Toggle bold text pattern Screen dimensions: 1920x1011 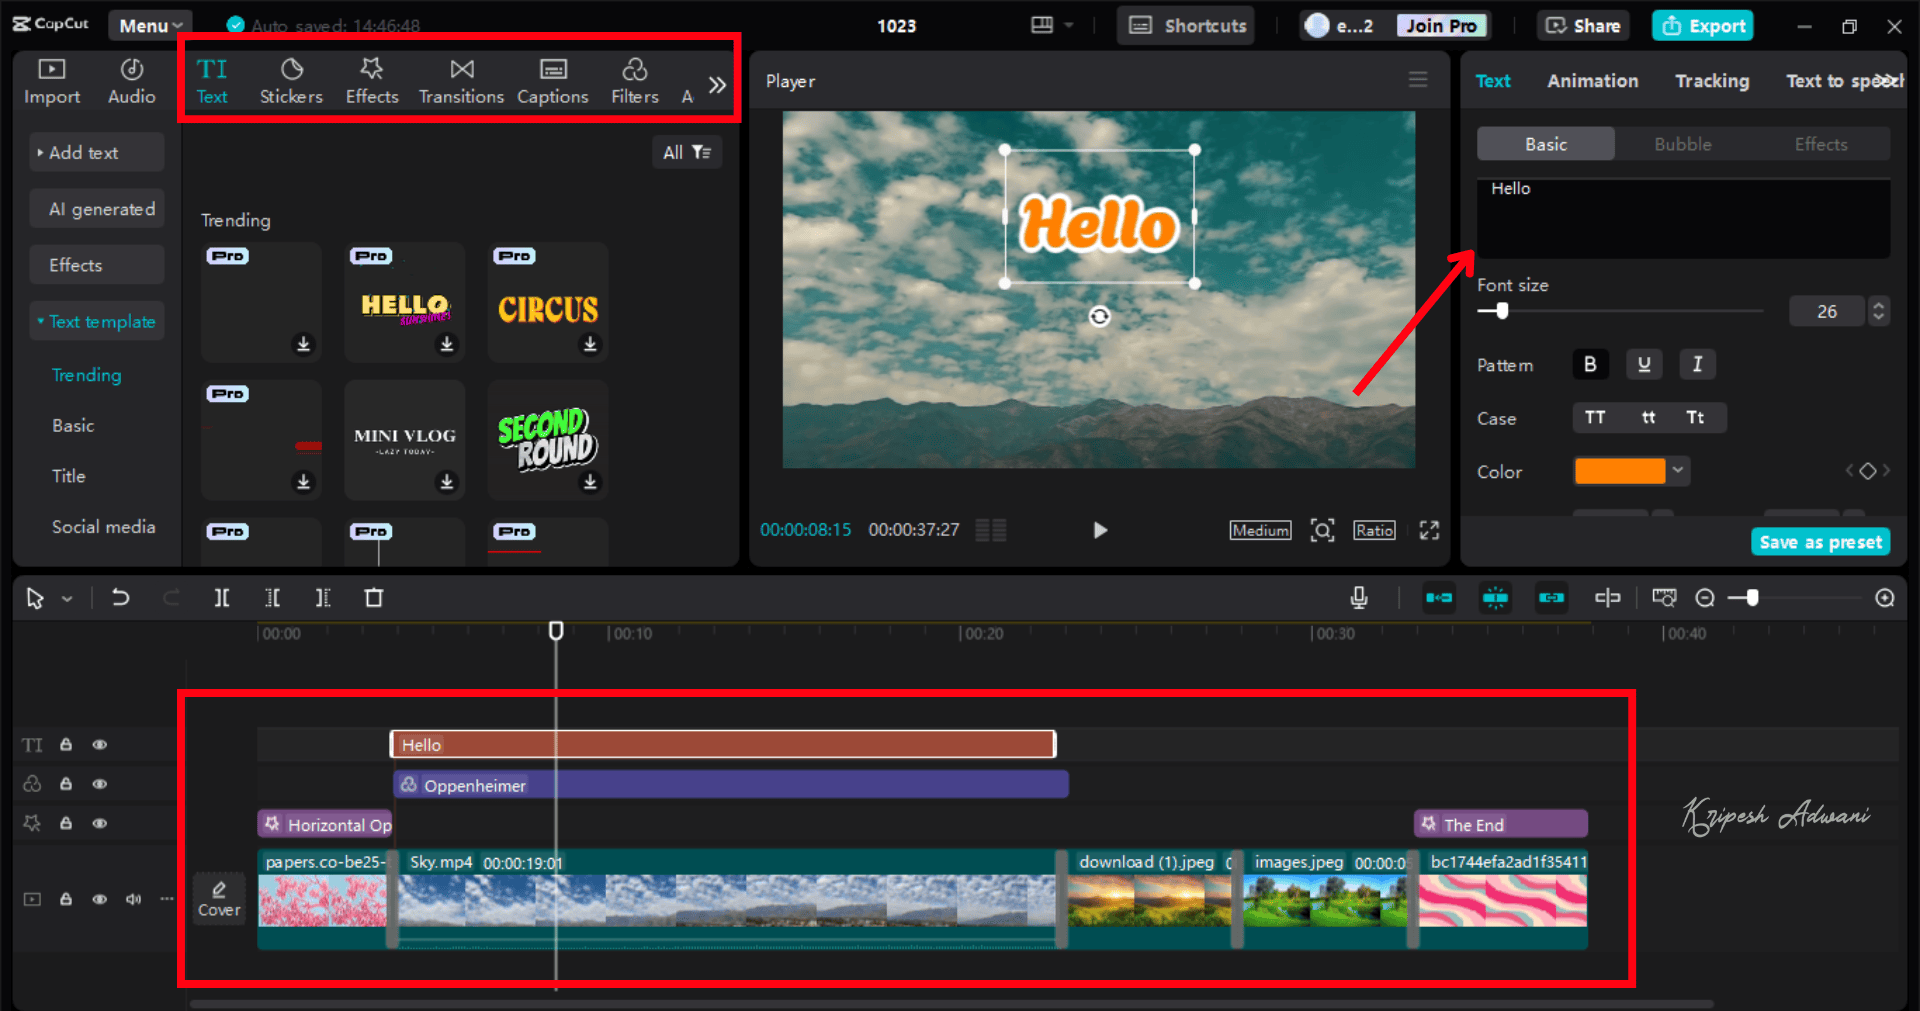tap(1590, 365)
